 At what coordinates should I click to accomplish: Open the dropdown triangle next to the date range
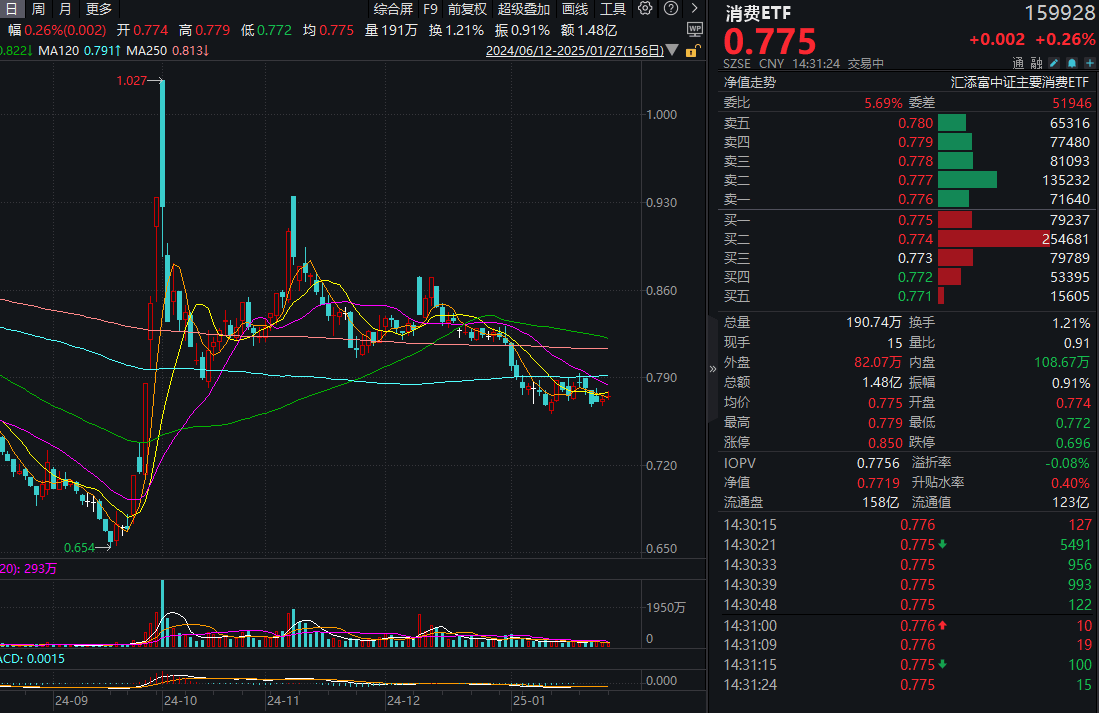point(672,48)
